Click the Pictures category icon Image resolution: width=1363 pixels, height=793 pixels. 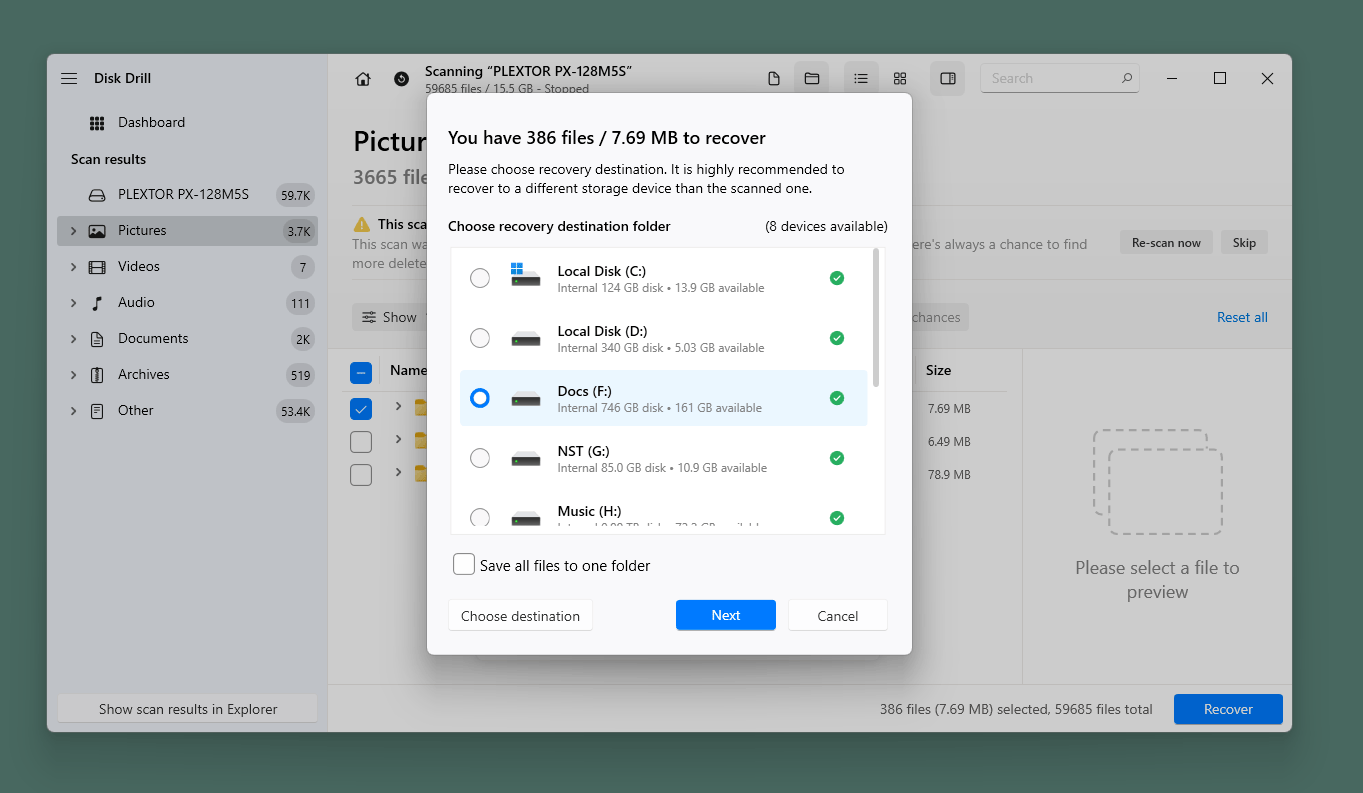pos(97,231)
